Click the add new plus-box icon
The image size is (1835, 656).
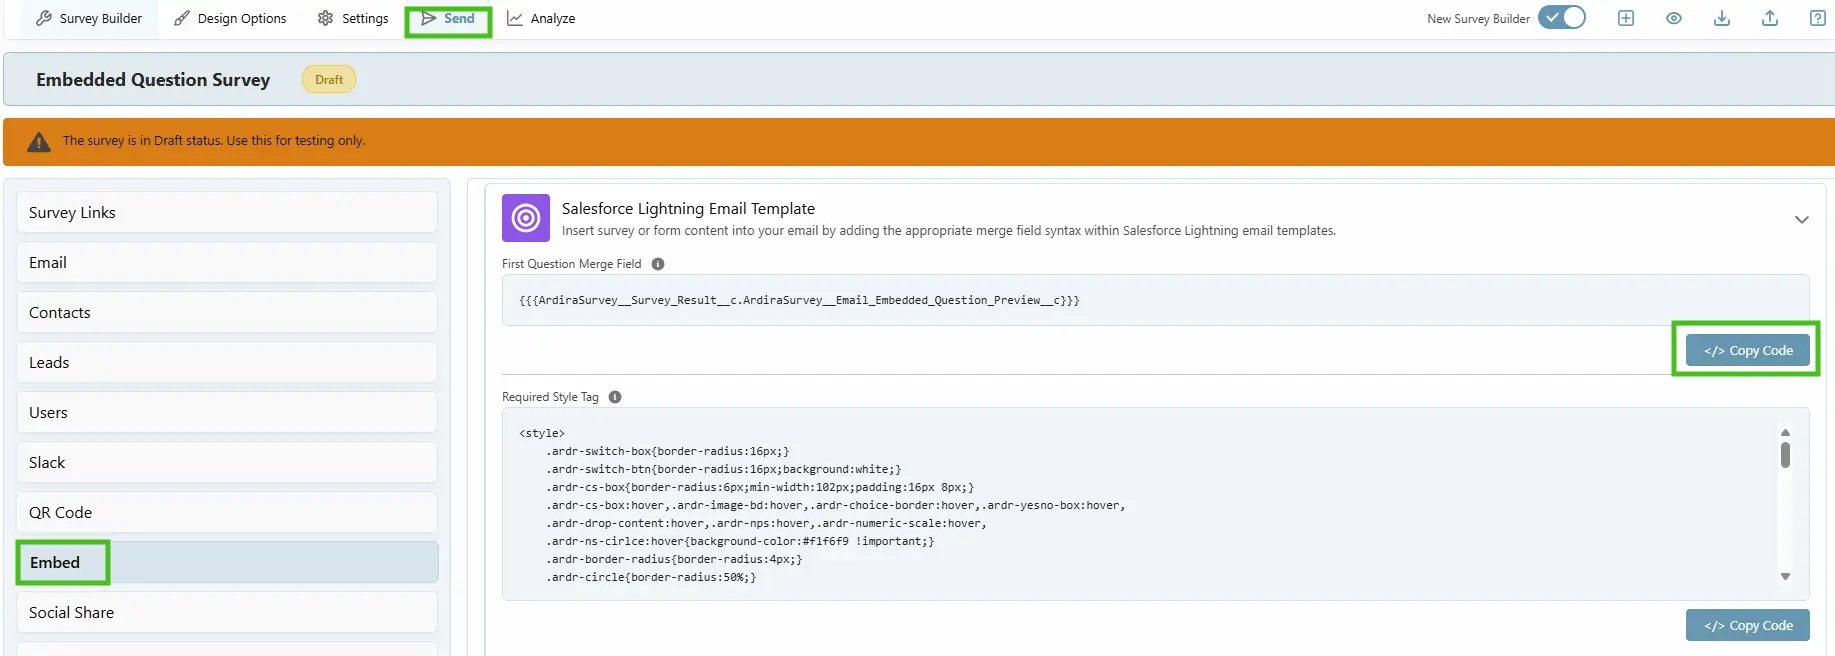click(1626, 18)
